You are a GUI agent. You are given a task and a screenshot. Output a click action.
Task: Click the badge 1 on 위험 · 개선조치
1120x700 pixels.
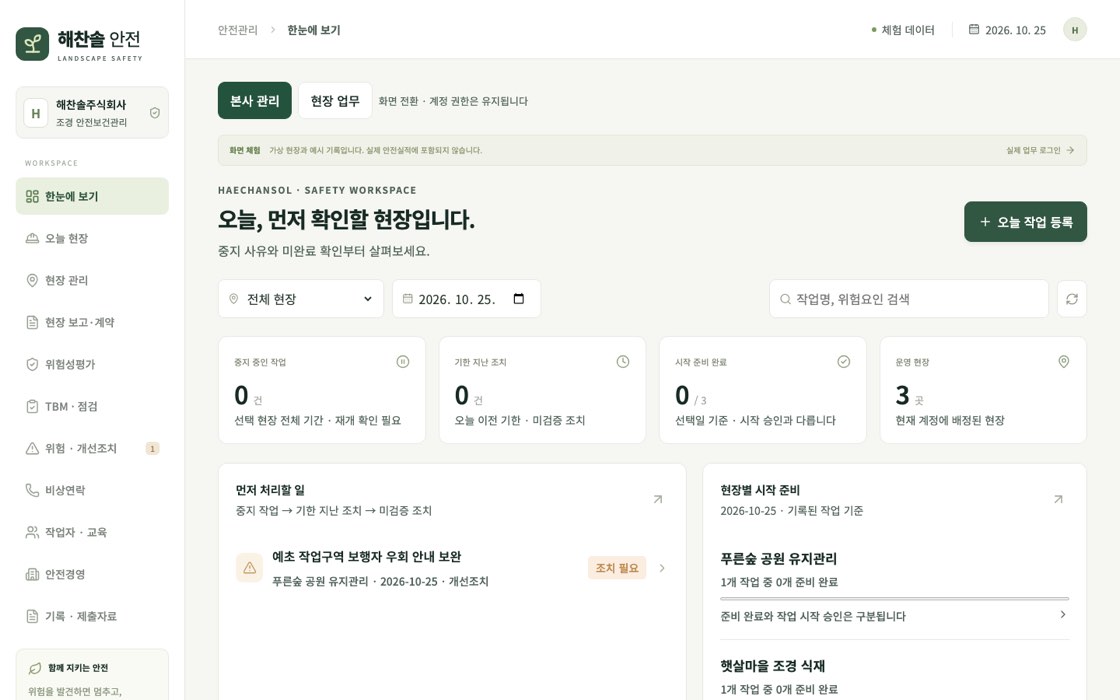(x=152, y=449)
